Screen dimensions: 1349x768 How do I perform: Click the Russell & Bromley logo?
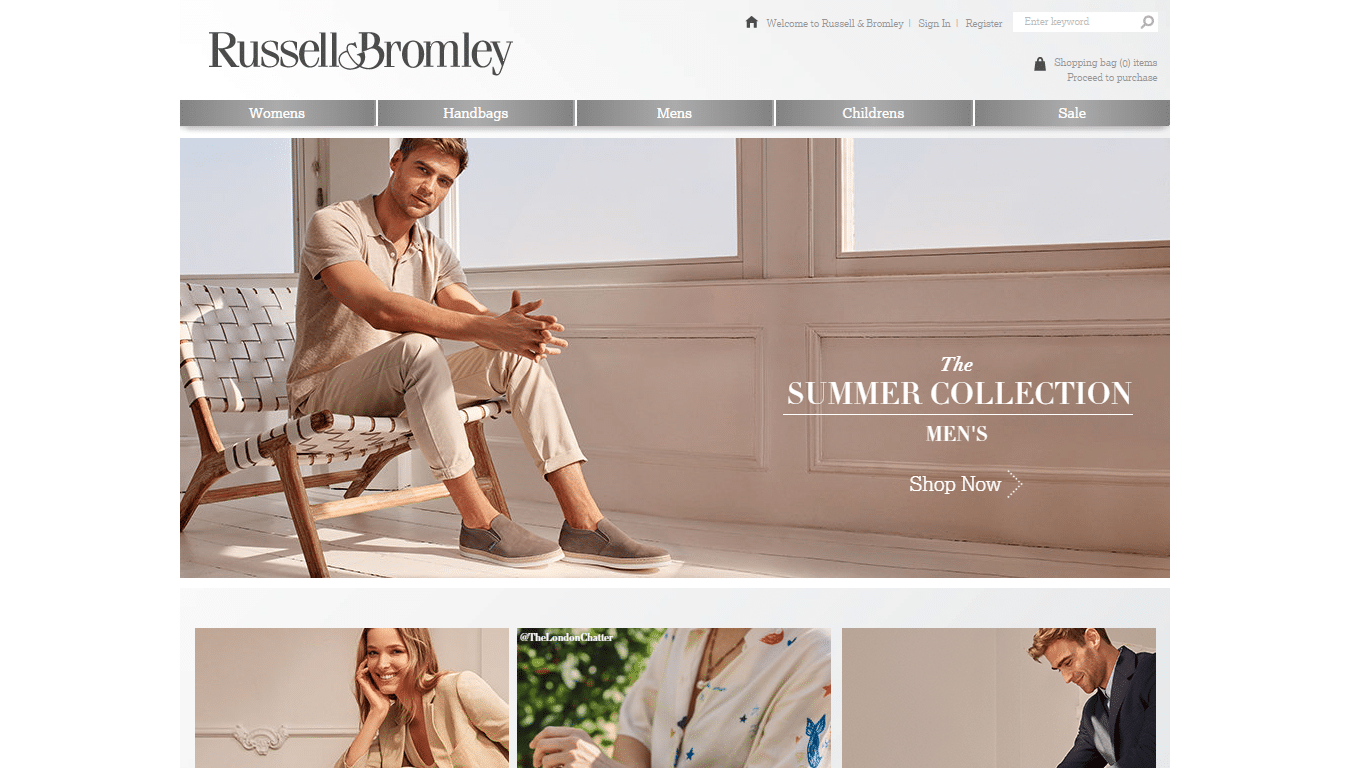360,53
